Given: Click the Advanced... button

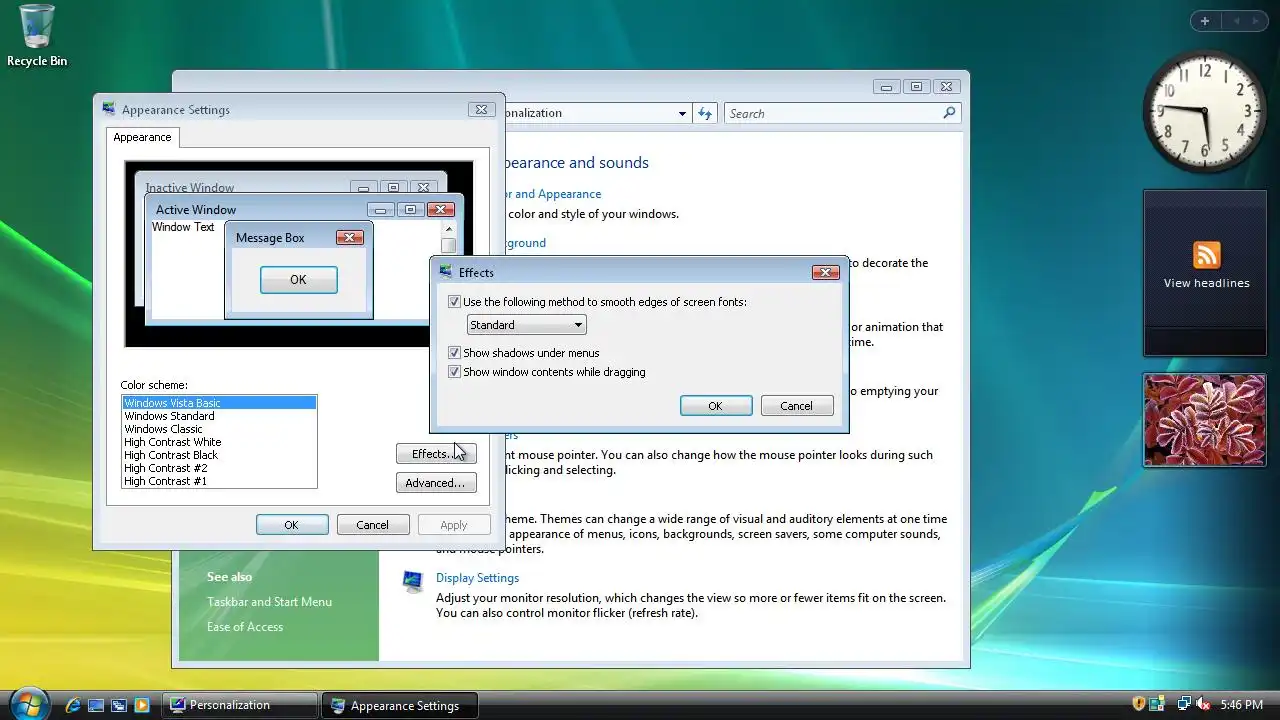Looking at the screenshot, I should [x=436, y=483].
